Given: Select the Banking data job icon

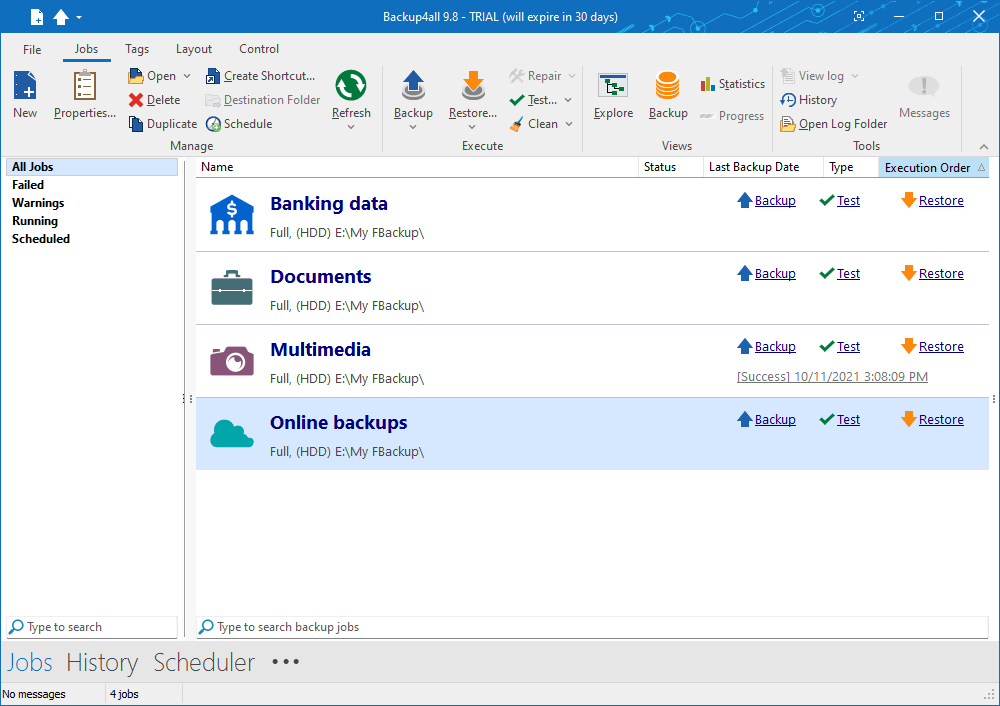Looking at the screenshot, I should [232, 215].
